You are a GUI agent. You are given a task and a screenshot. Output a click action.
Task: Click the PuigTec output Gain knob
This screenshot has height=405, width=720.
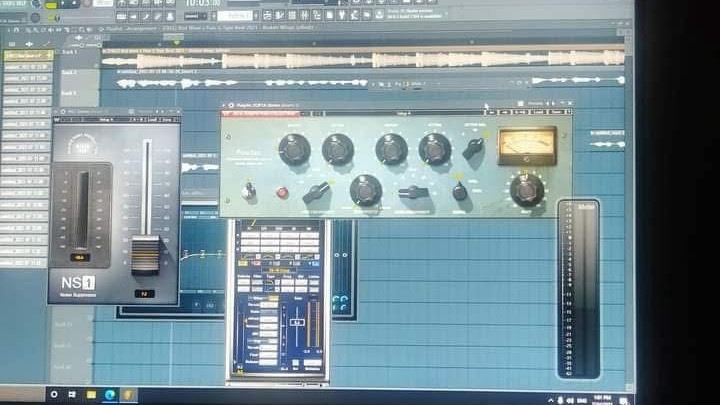[527, 189]
